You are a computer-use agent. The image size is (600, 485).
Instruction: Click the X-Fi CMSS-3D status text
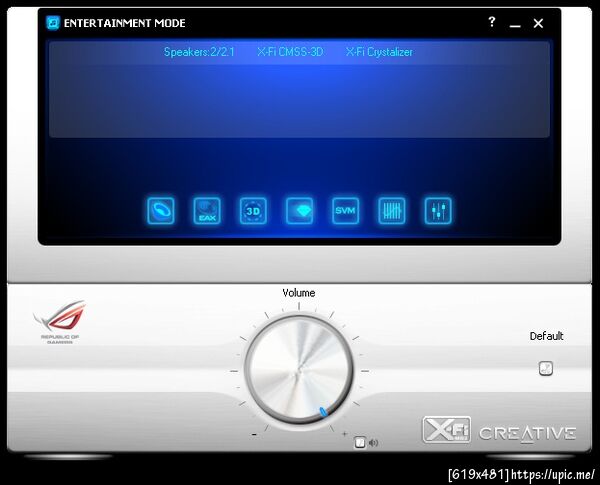pos(290,52)
